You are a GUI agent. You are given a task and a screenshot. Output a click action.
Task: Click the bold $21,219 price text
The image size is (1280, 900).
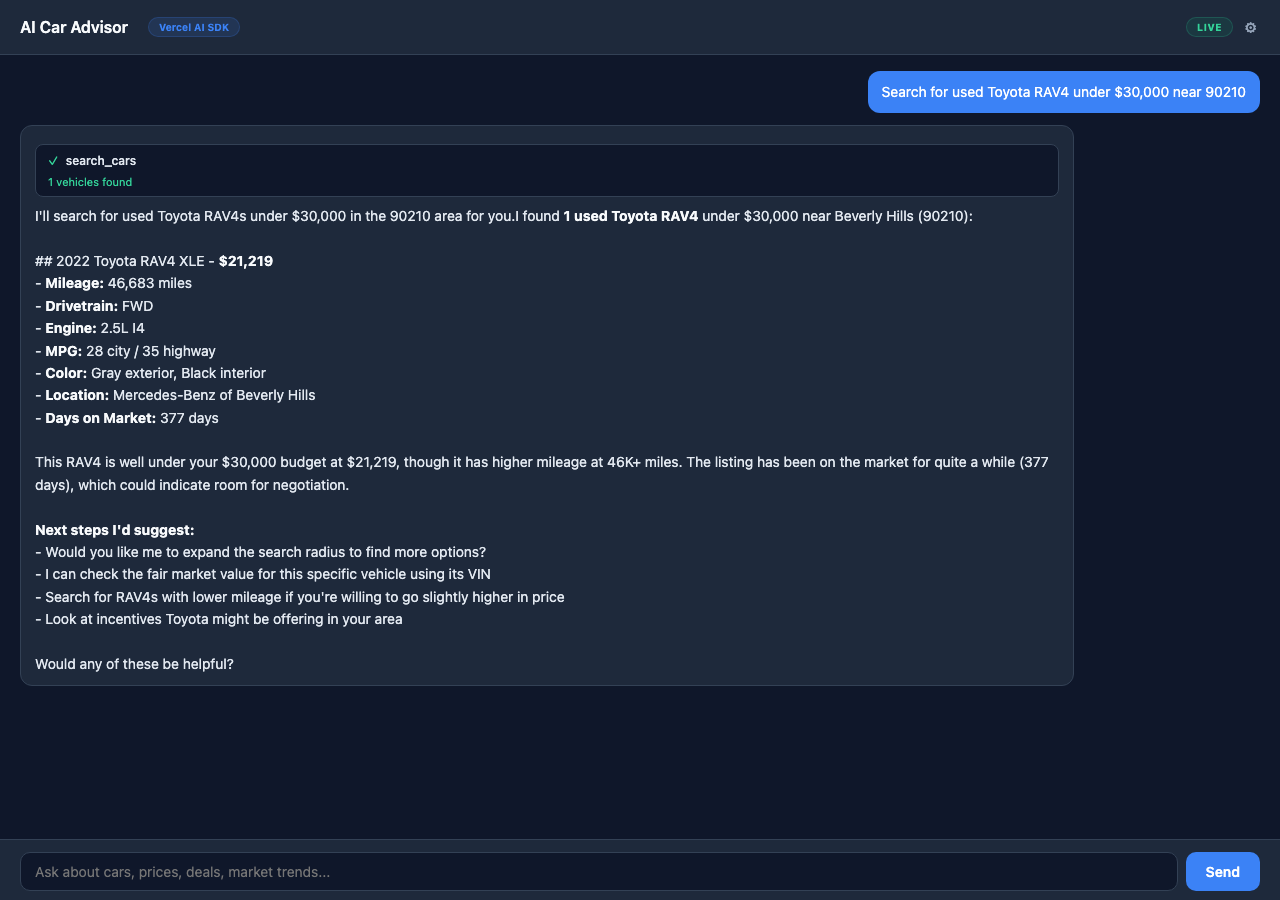point(245,261)
